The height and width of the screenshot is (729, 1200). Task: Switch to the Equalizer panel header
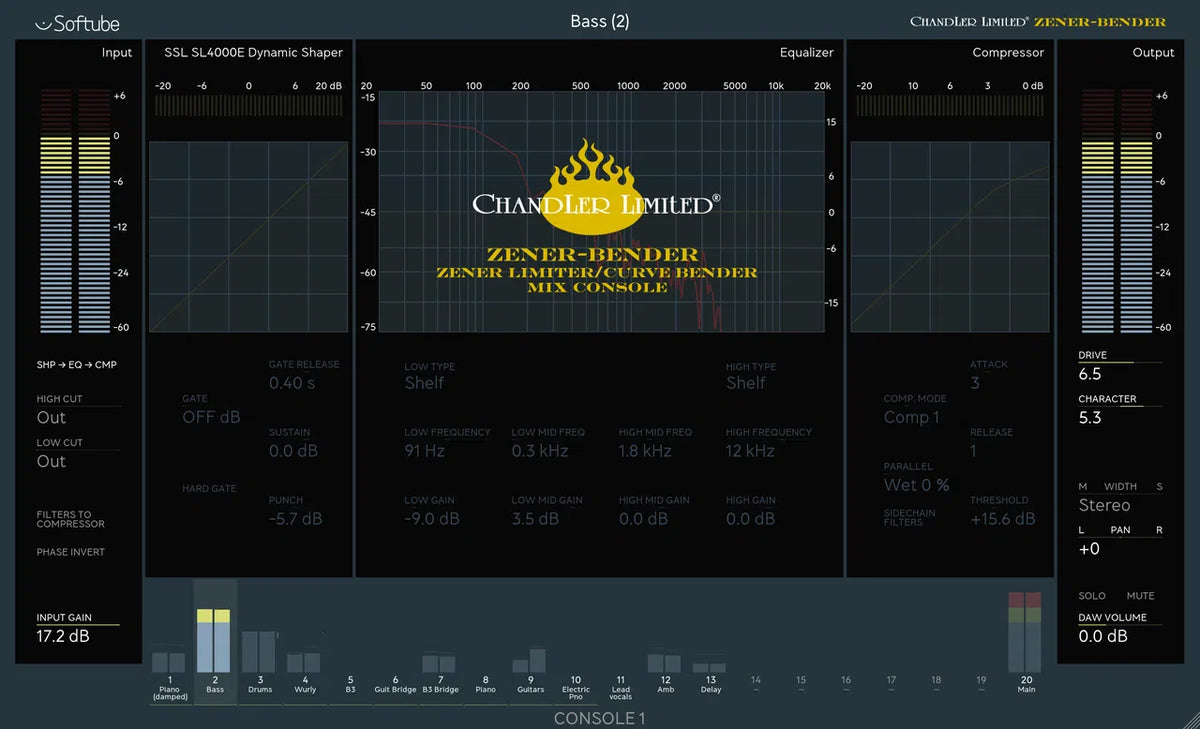[806, 52]
